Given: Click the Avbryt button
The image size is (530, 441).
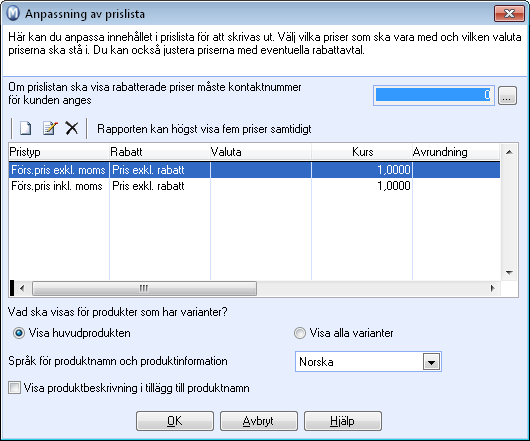Looking at the screenshot, I should [x=259, y=421].
